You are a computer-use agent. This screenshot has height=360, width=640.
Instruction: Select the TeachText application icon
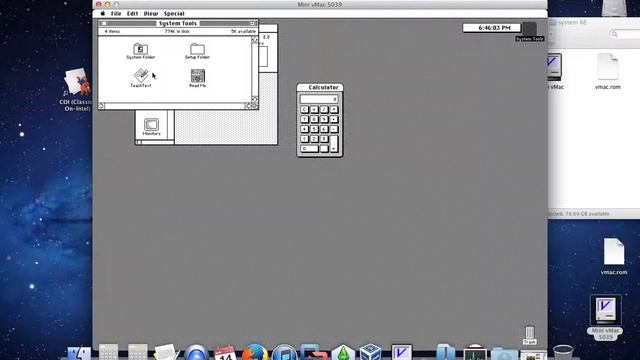[x=141, y=76]
